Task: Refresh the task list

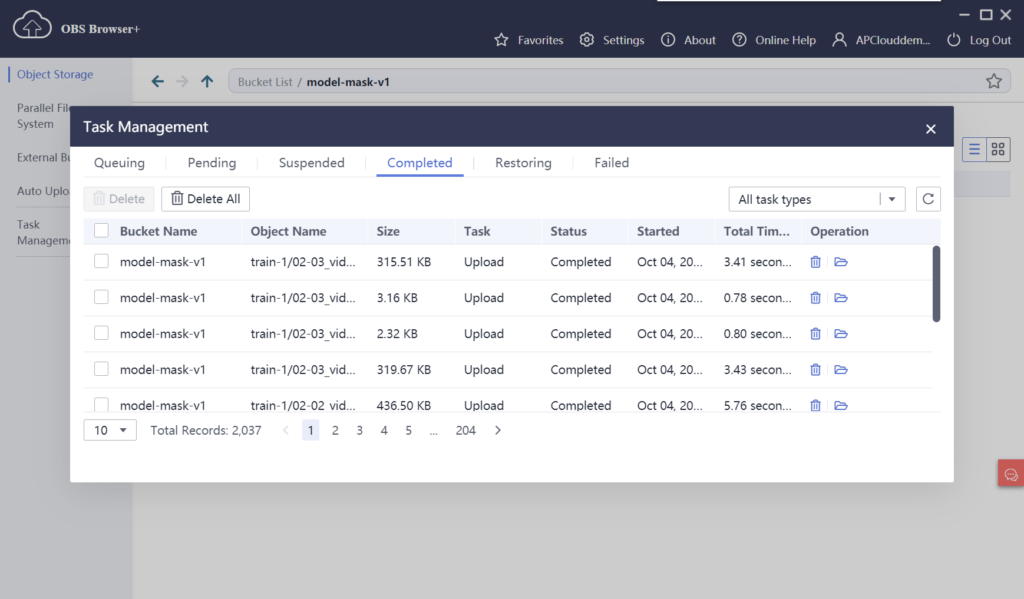Action: coord(928,199)
